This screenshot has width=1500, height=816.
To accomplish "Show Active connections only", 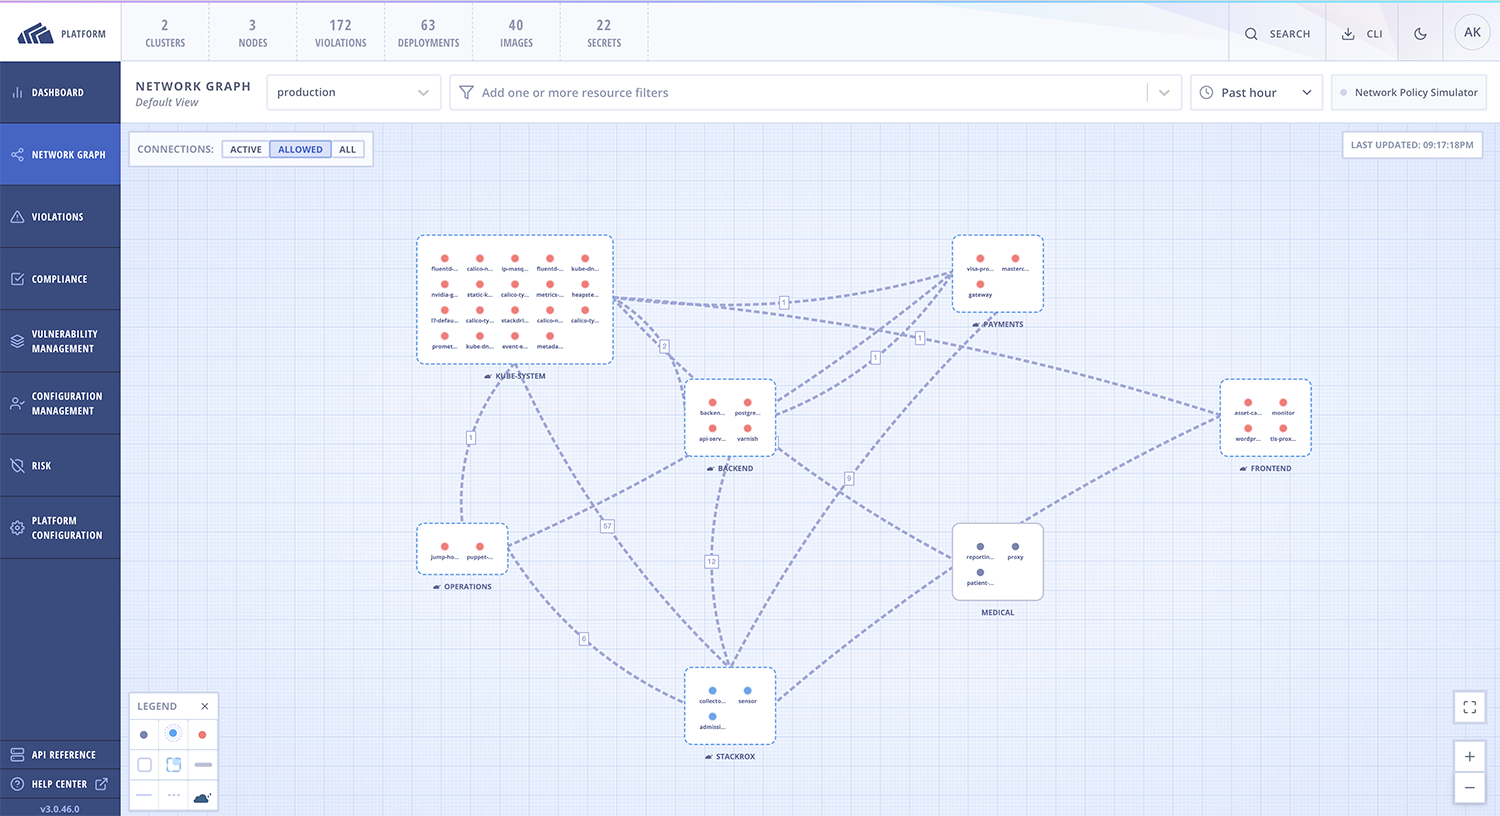I will (246, 150).
